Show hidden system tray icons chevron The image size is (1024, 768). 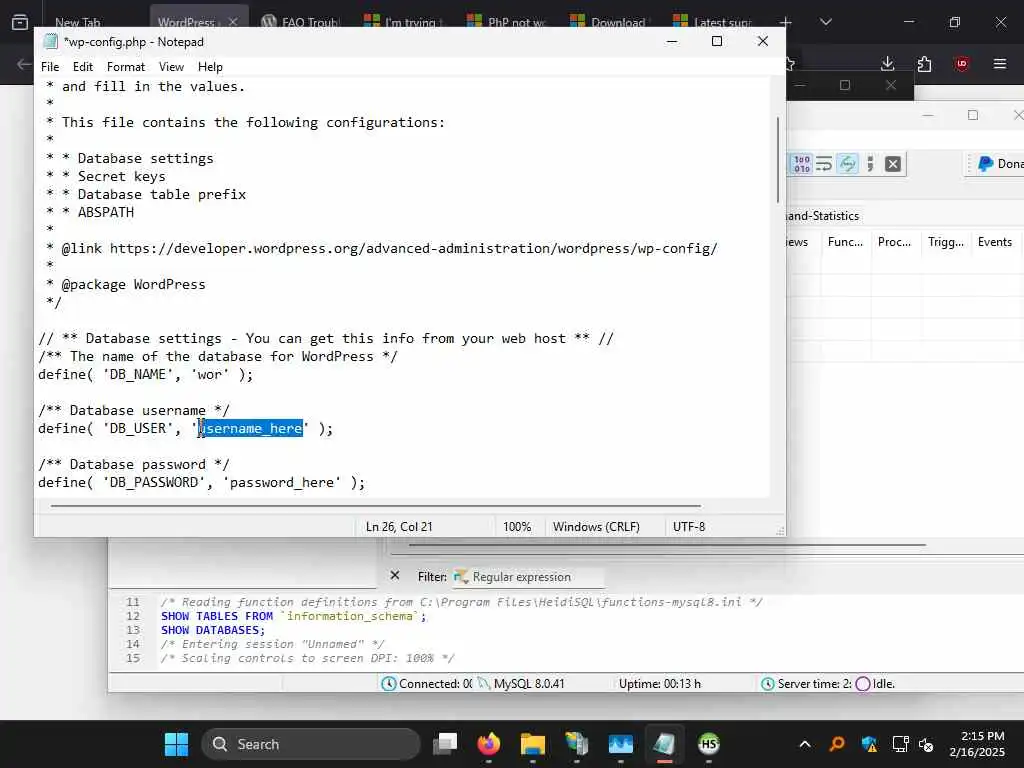pos(805,744)
